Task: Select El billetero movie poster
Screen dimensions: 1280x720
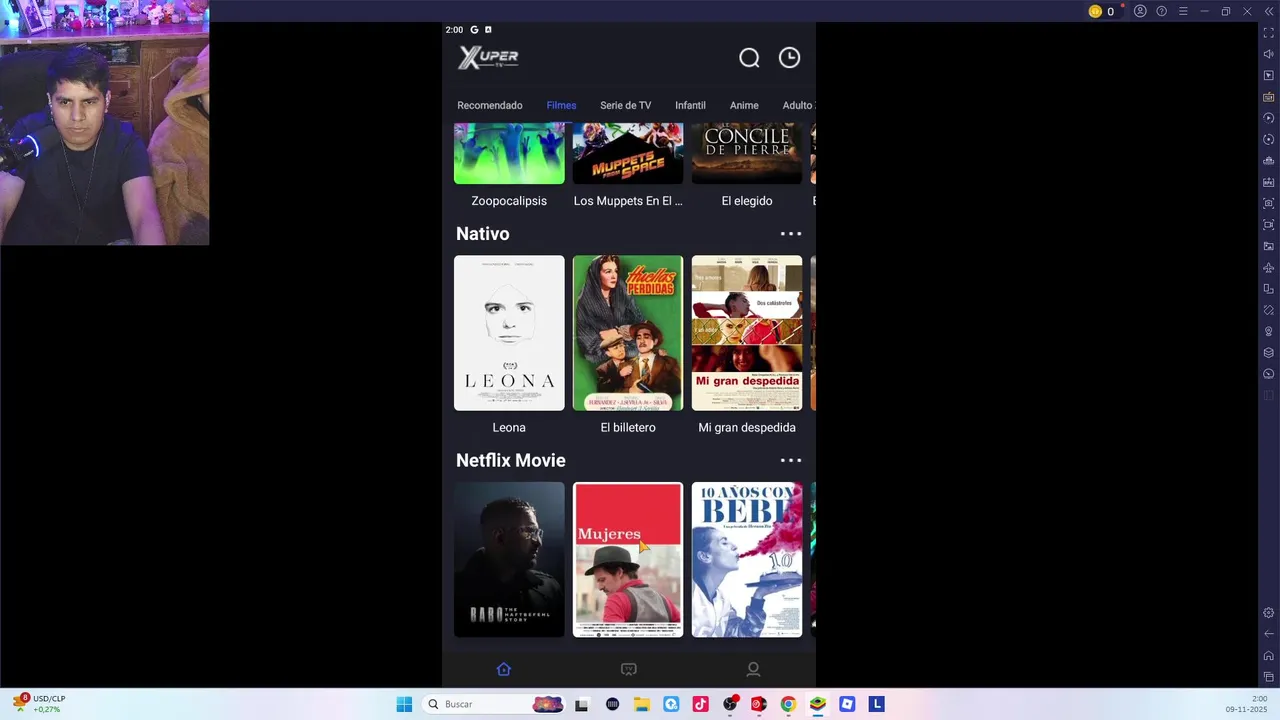Action: [628, 333]
